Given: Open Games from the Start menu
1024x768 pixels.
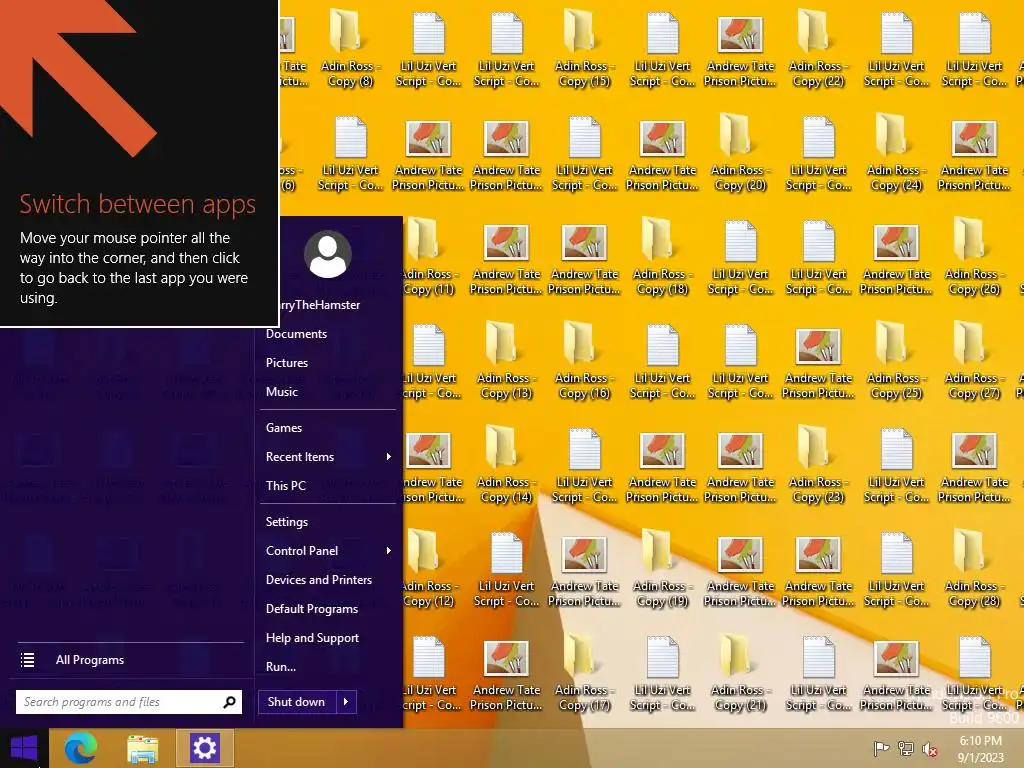Looking at the screenshot, I should pos(283,428).
